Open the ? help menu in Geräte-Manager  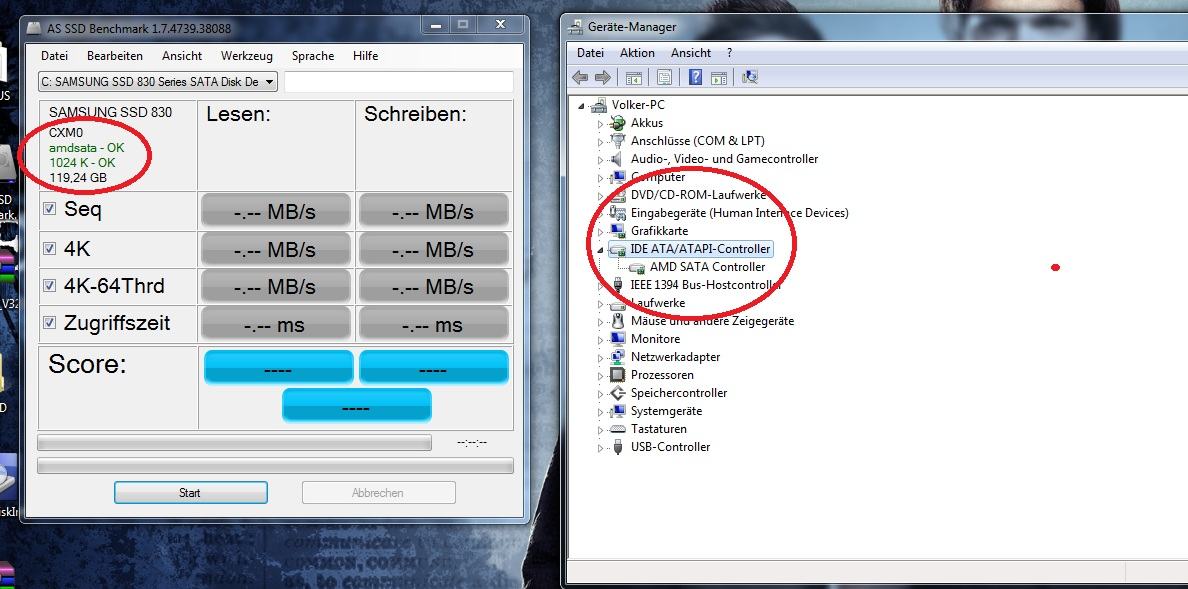(730, 53)
